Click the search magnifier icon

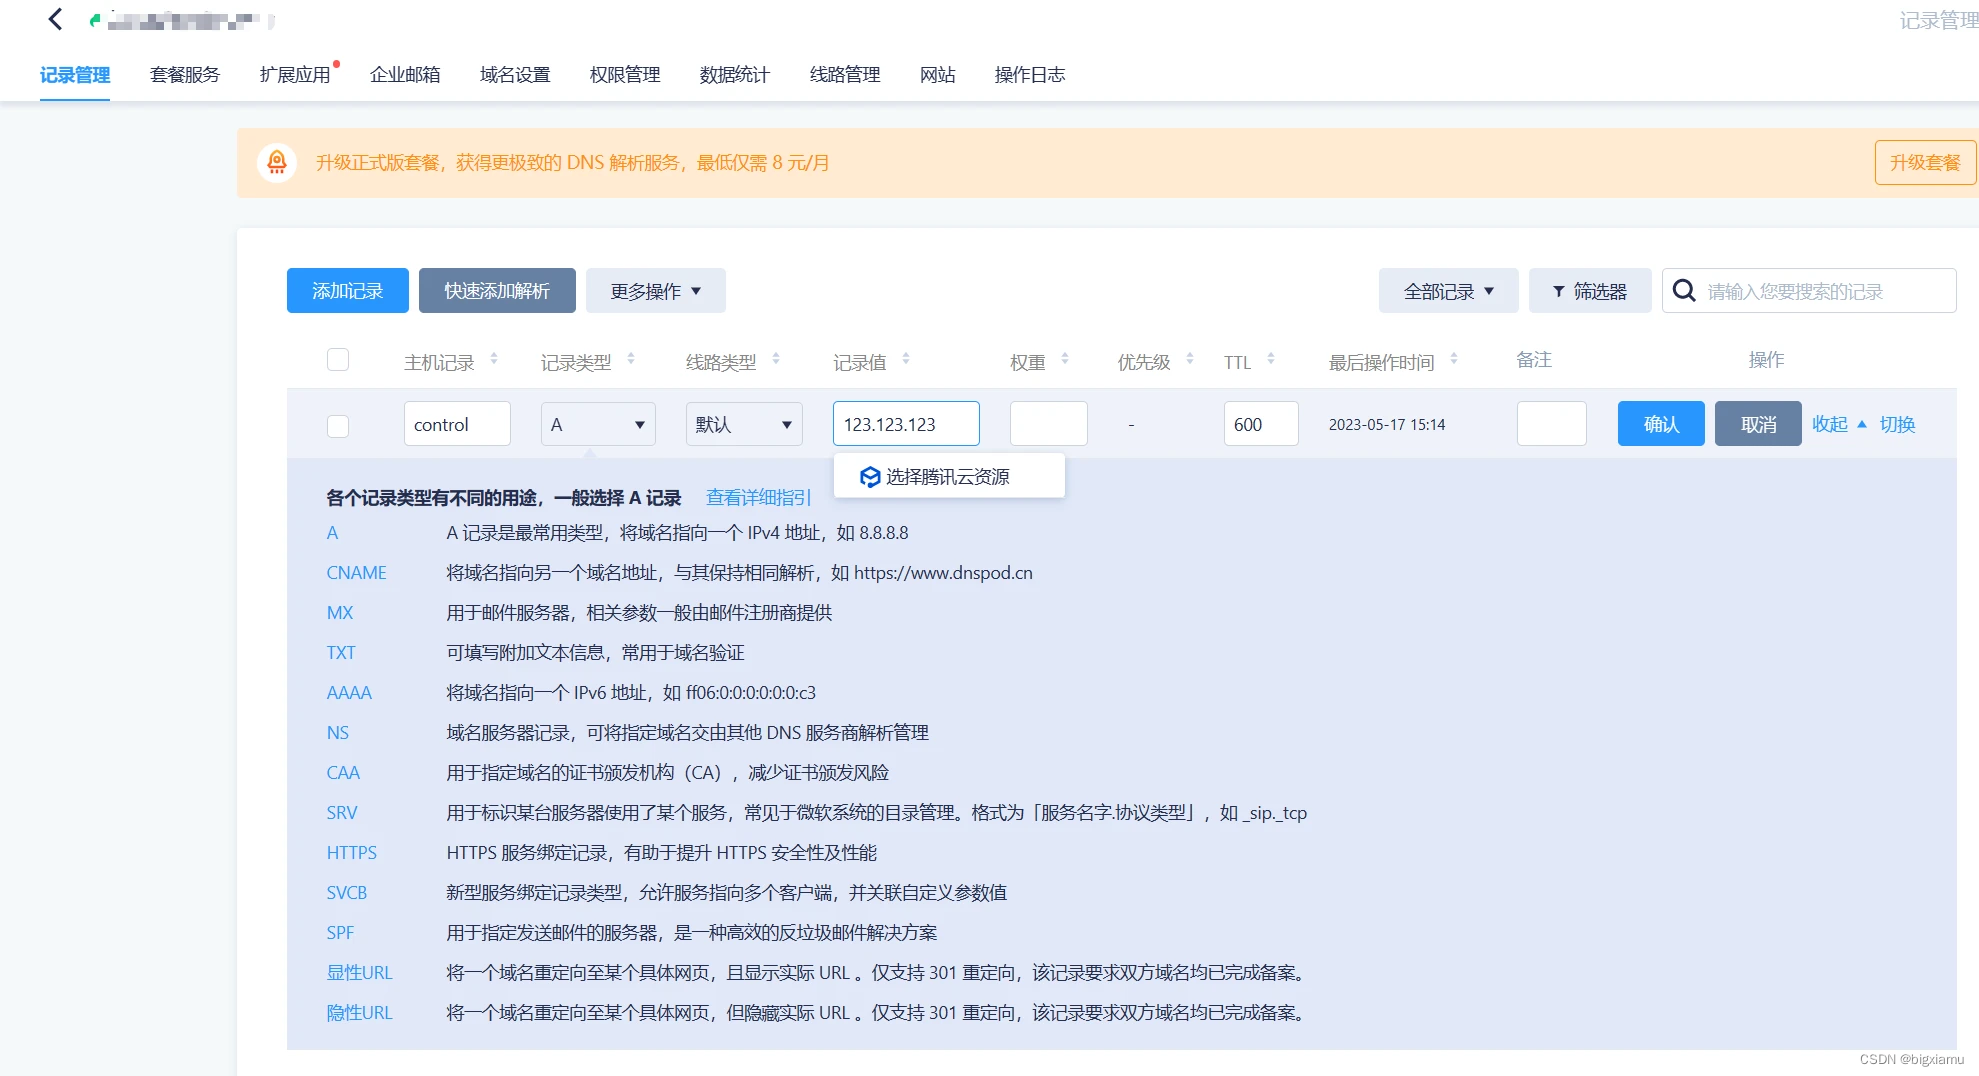[x=1684, y=290]
